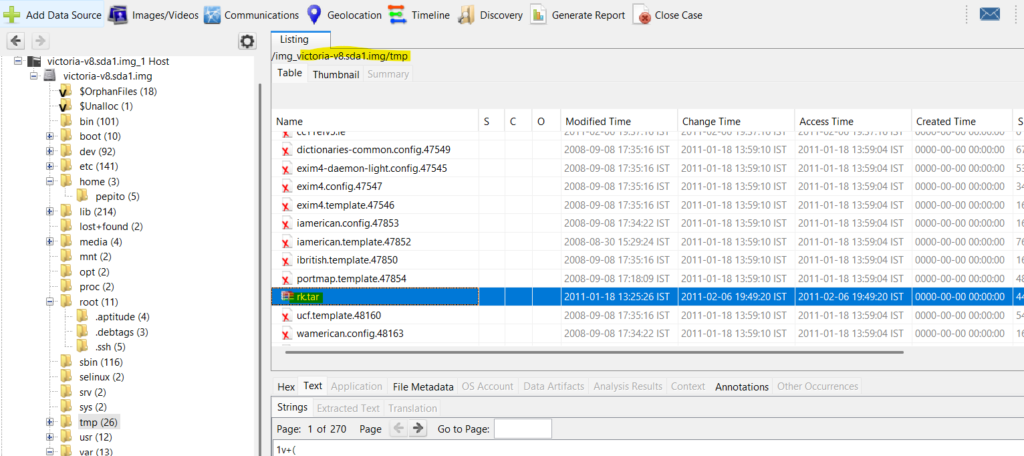Expand the dev (92) folder
The width and height of the screenshot is (1024, 456).
(50, 152)
